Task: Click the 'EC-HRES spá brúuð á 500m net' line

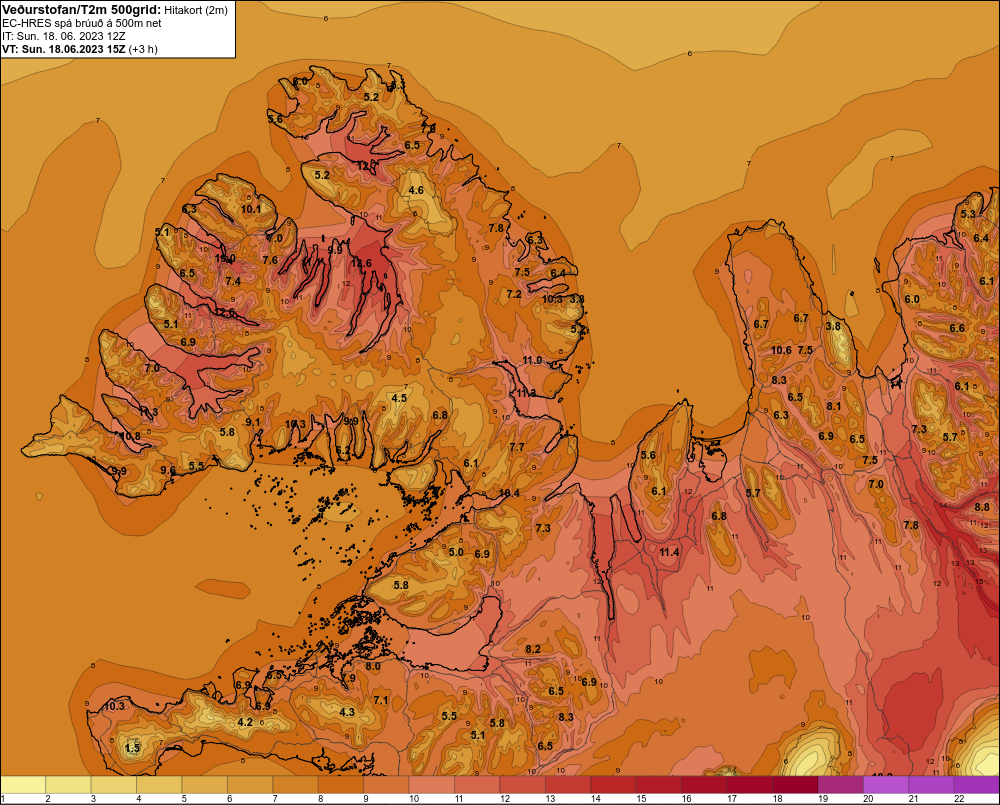Action: tap(82, 23)
